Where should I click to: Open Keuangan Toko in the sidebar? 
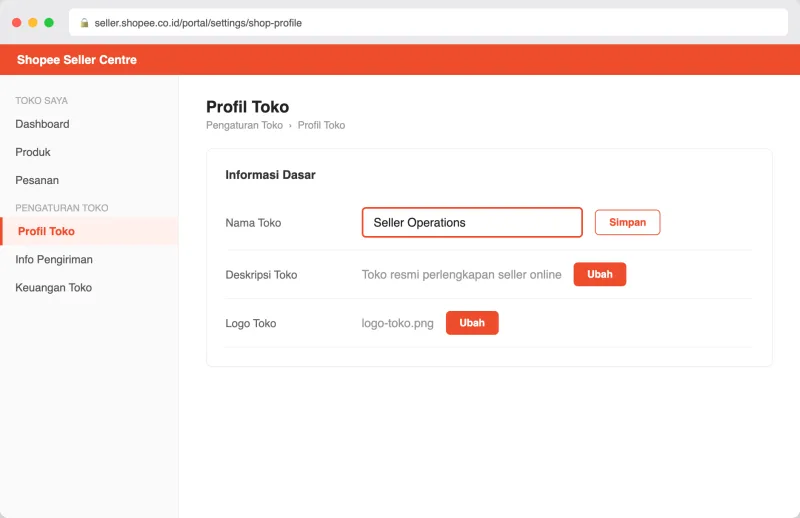(x=54, y=287)
